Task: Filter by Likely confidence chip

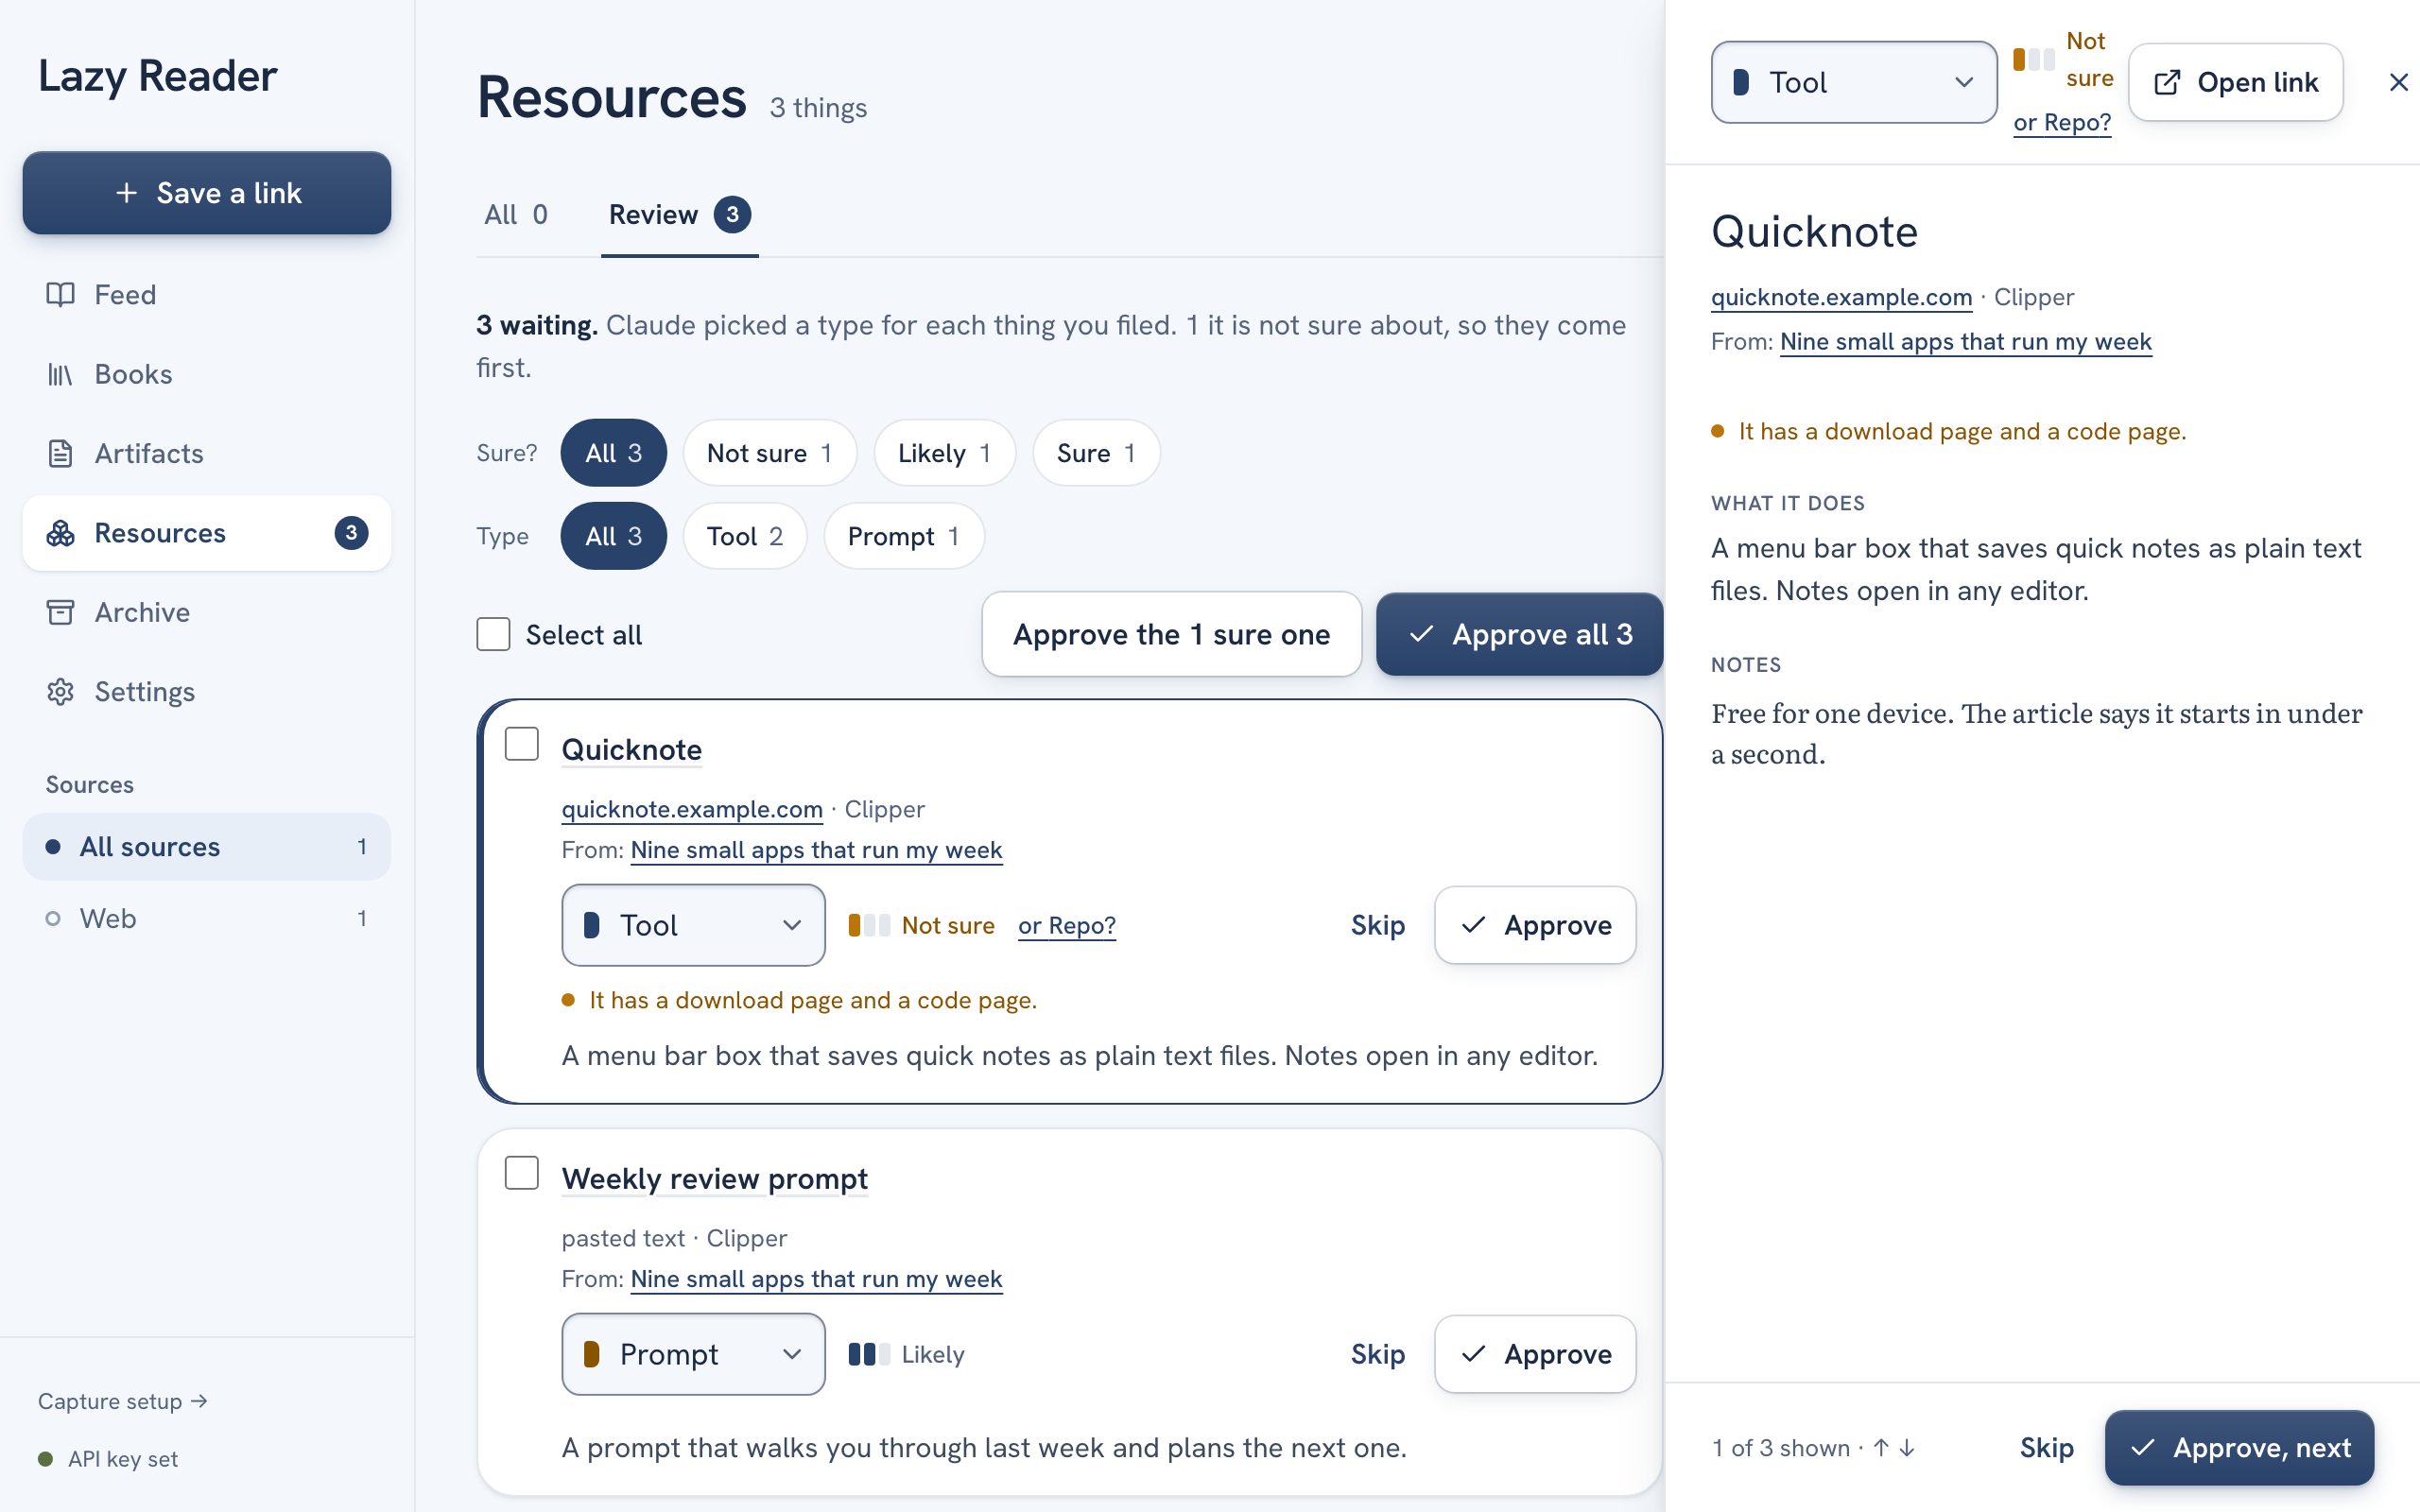Action: click(x=944, y=453)
